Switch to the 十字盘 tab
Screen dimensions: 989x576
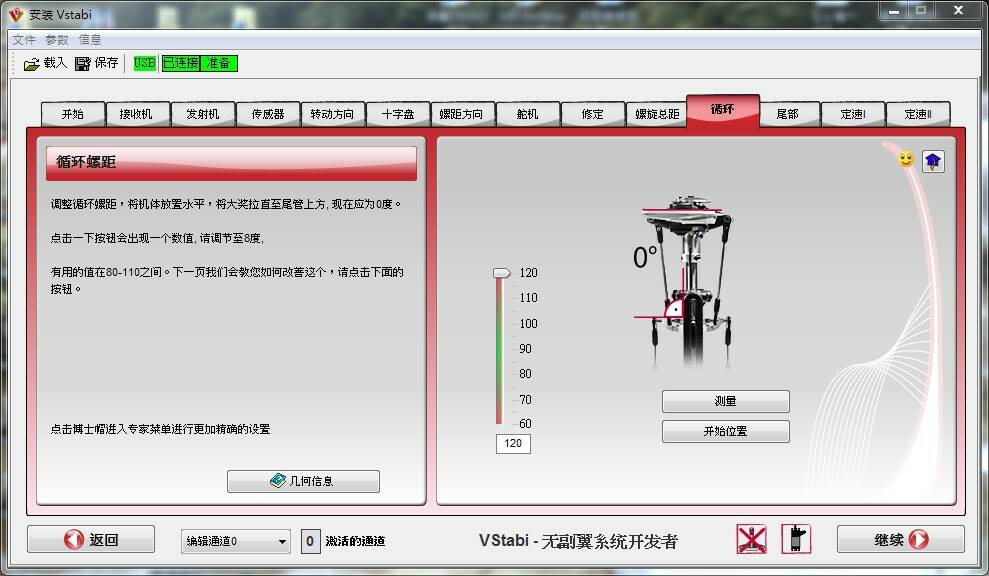coord(398,114)
